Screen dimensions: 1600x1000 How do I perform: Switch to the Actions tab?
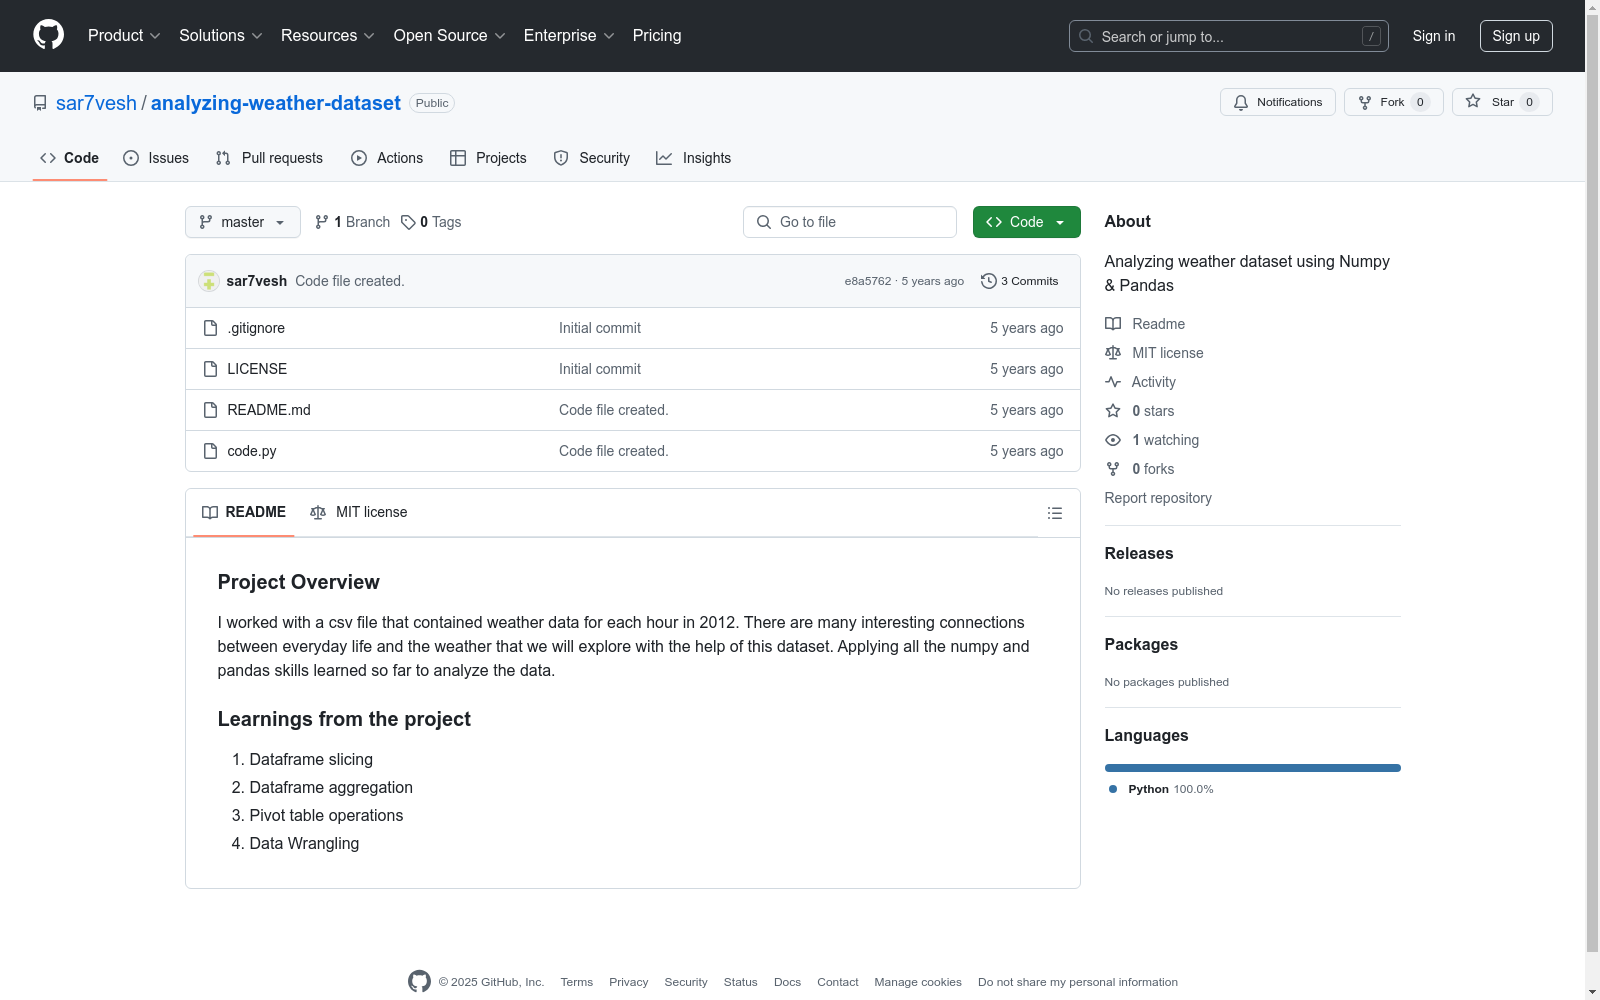pos(387,158)
